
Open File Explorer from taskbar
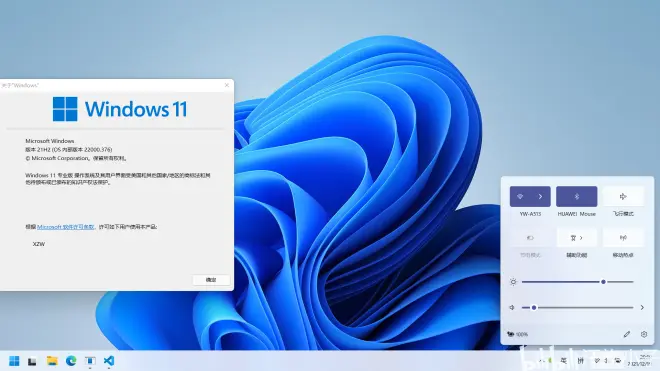(x=52, y=361)
